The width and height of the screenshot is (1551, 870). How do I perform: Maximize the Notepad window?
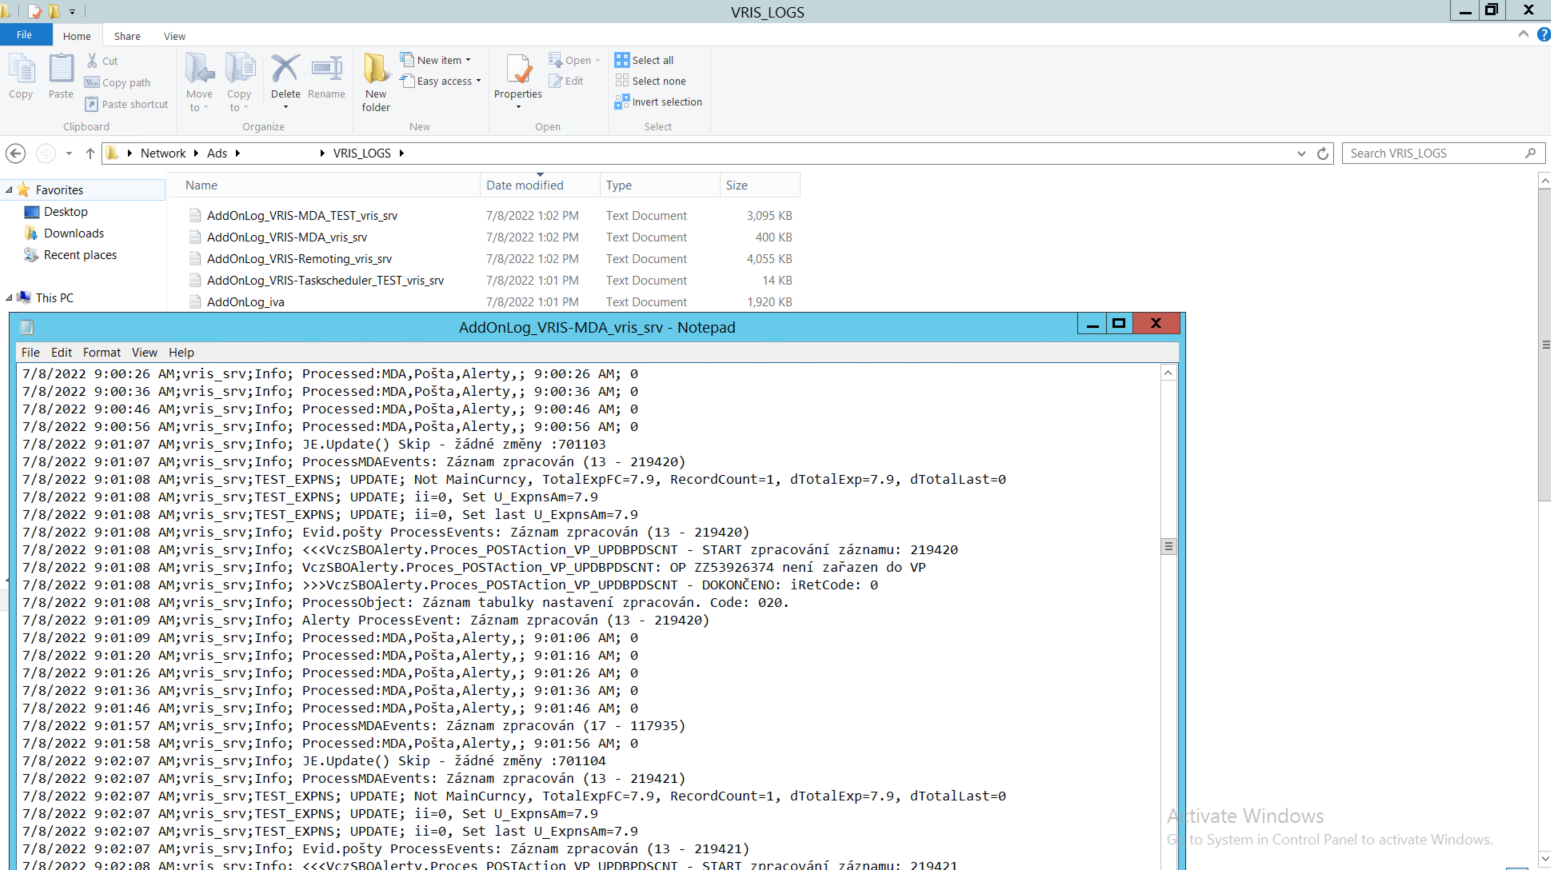(1119, 323)
